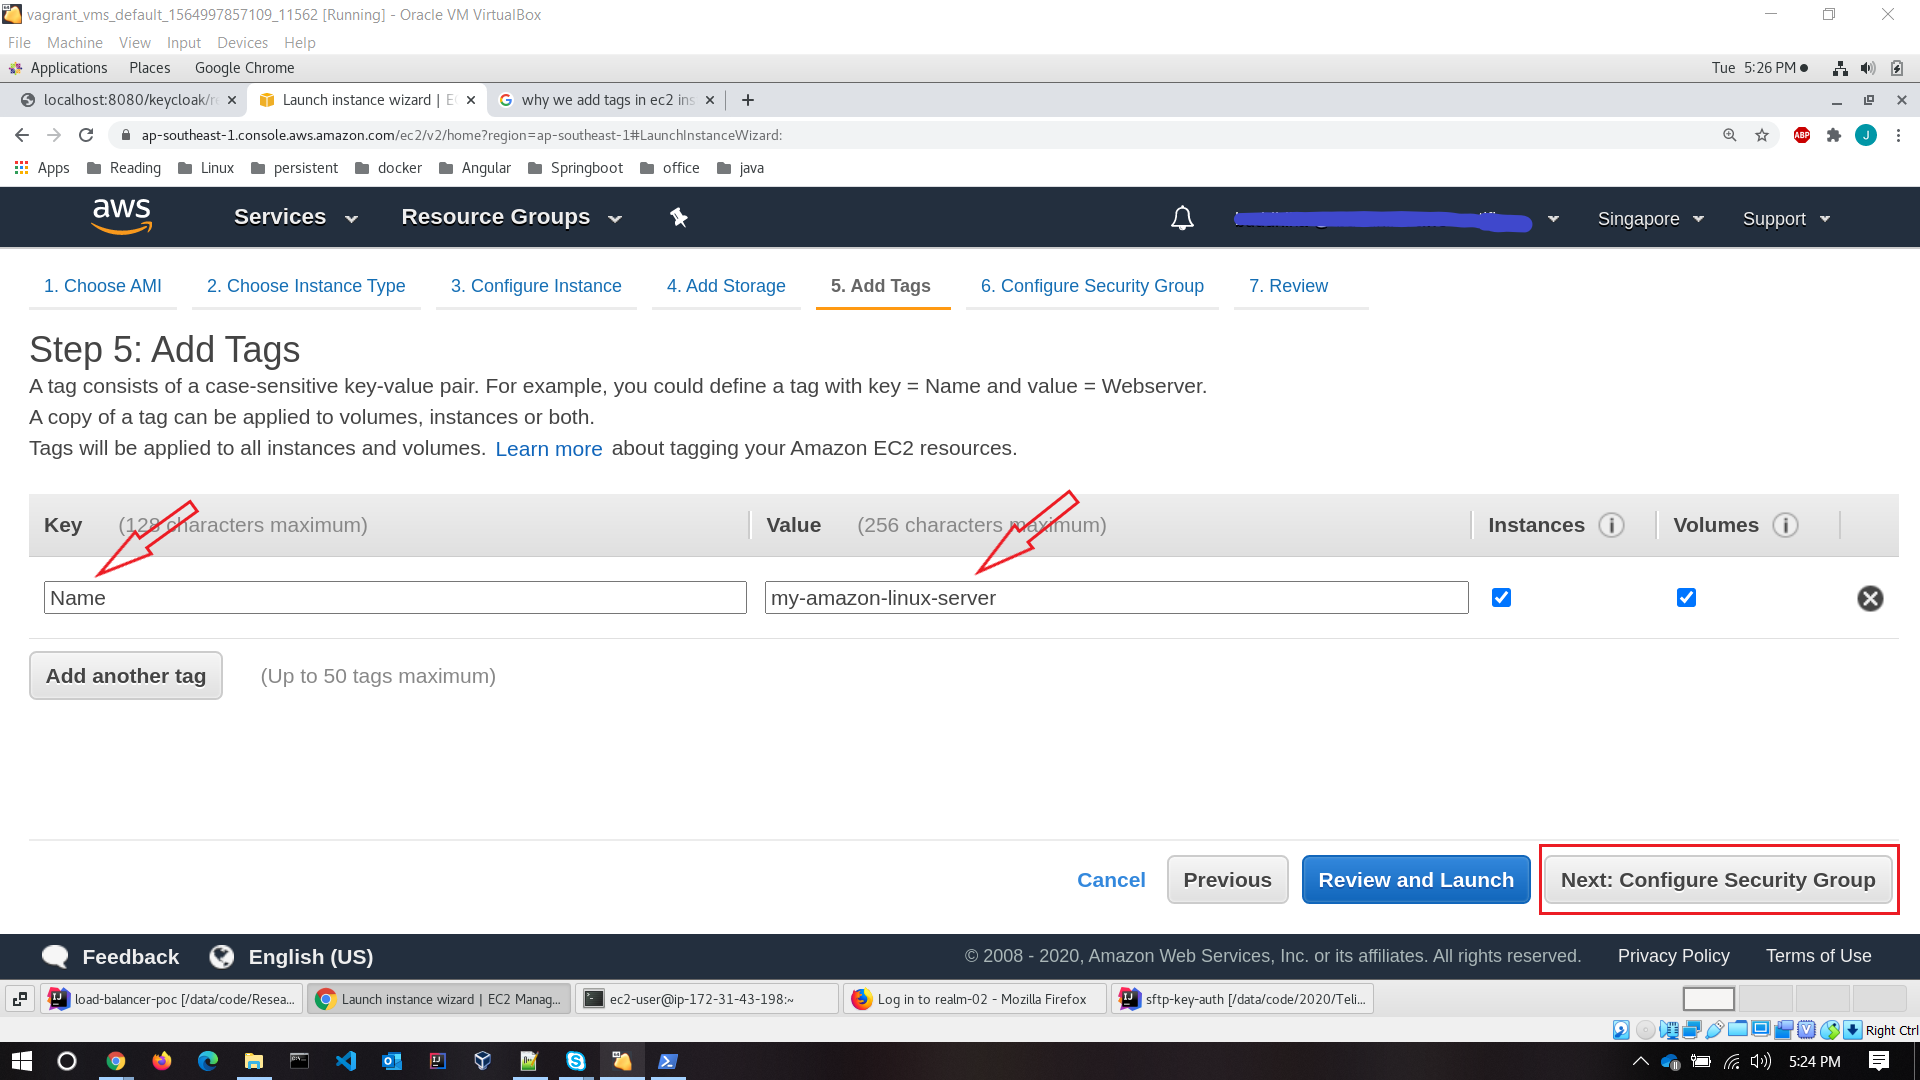The height and width of the screenshot is (1080, 1920).
Task: Click the AWS logo home icon
Action: [x=121, y=216]
